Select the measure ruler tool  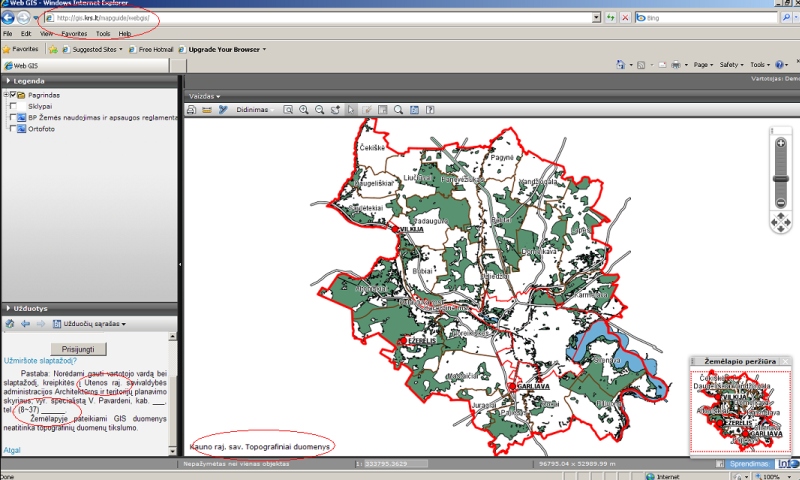click(207, 110)
